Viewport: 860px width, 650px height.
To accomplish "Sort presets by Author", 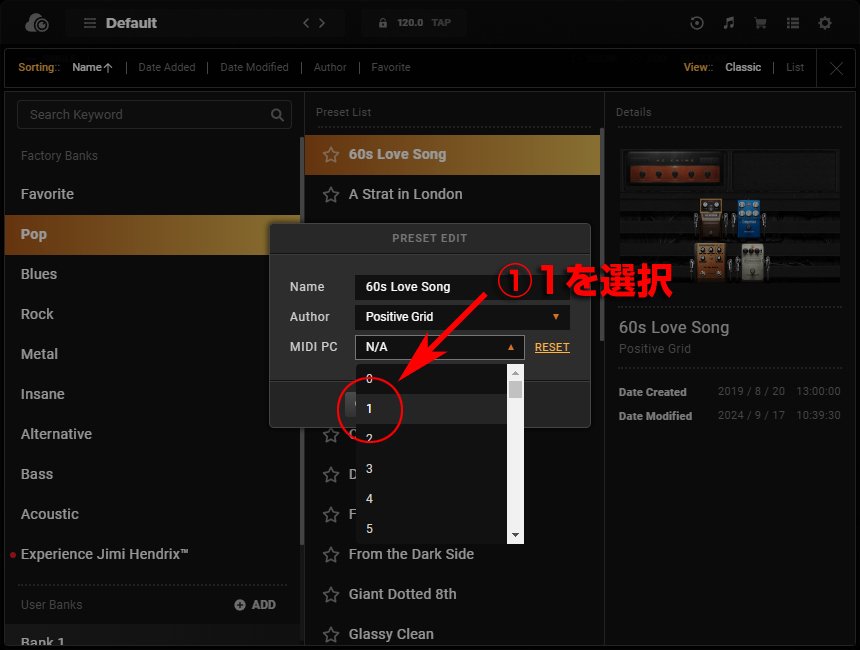I will (x=330, y=67).
